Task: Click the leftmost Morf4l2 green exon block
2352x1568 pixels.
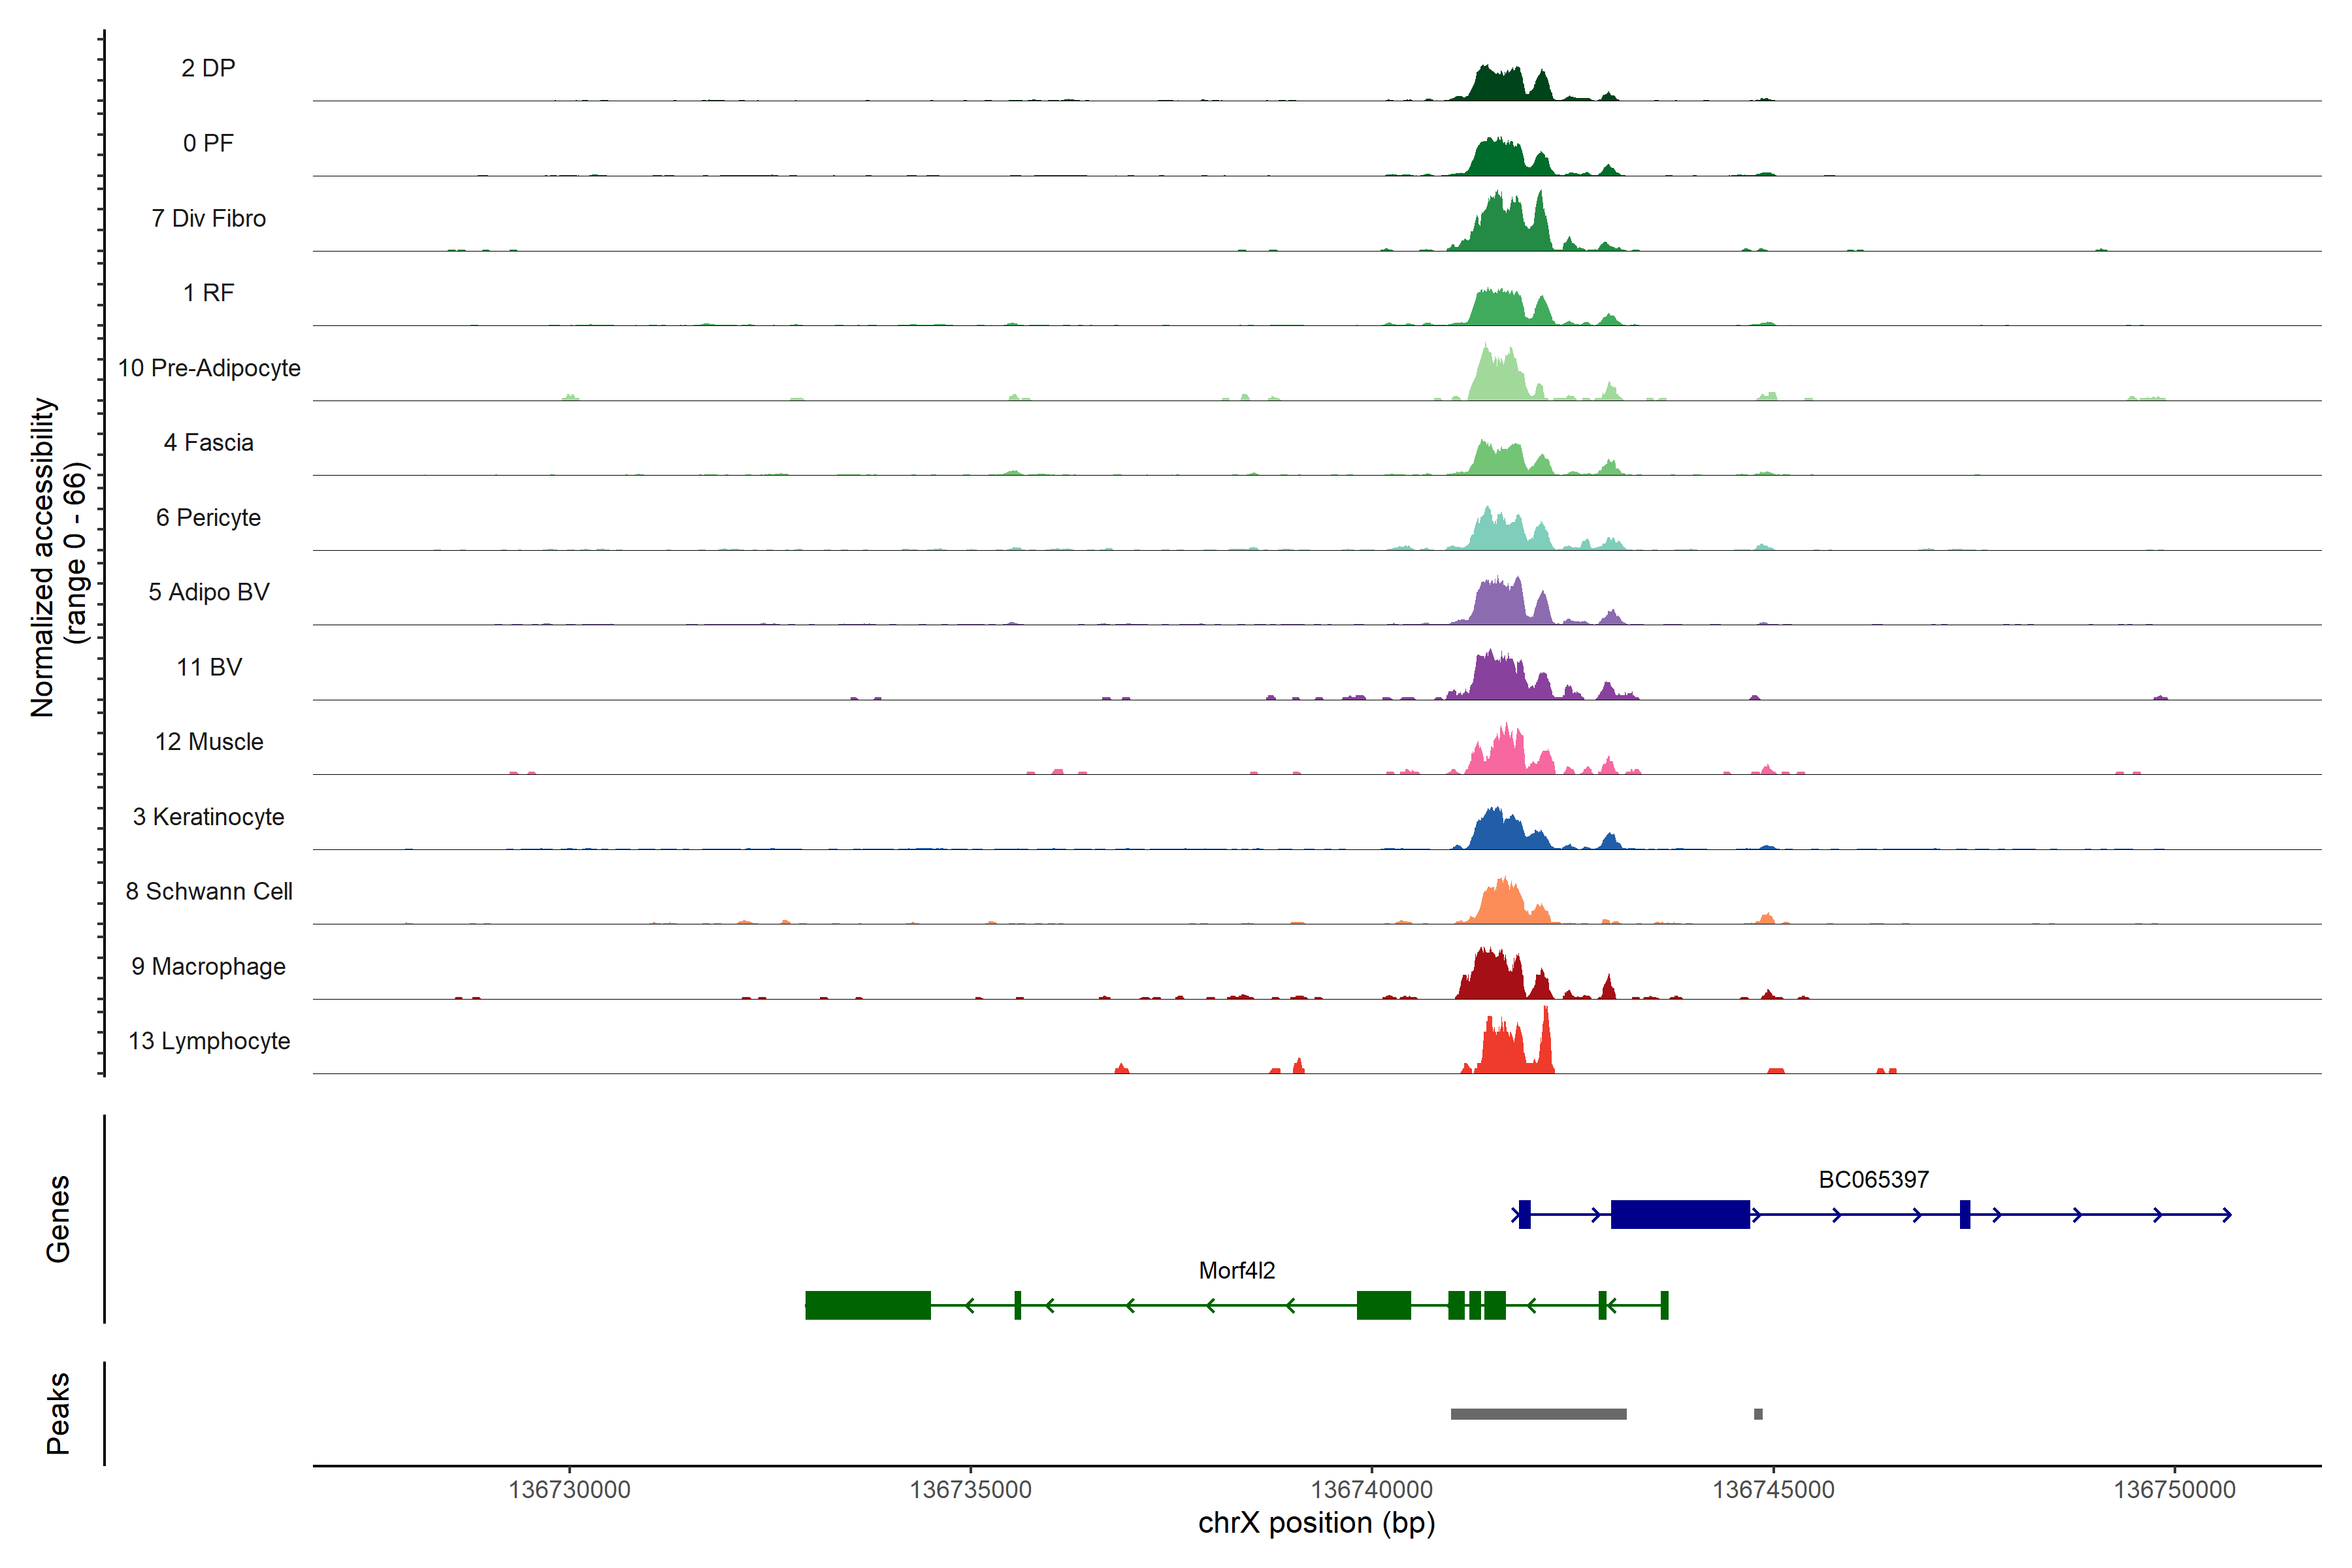Action: tap(867, 1305)
